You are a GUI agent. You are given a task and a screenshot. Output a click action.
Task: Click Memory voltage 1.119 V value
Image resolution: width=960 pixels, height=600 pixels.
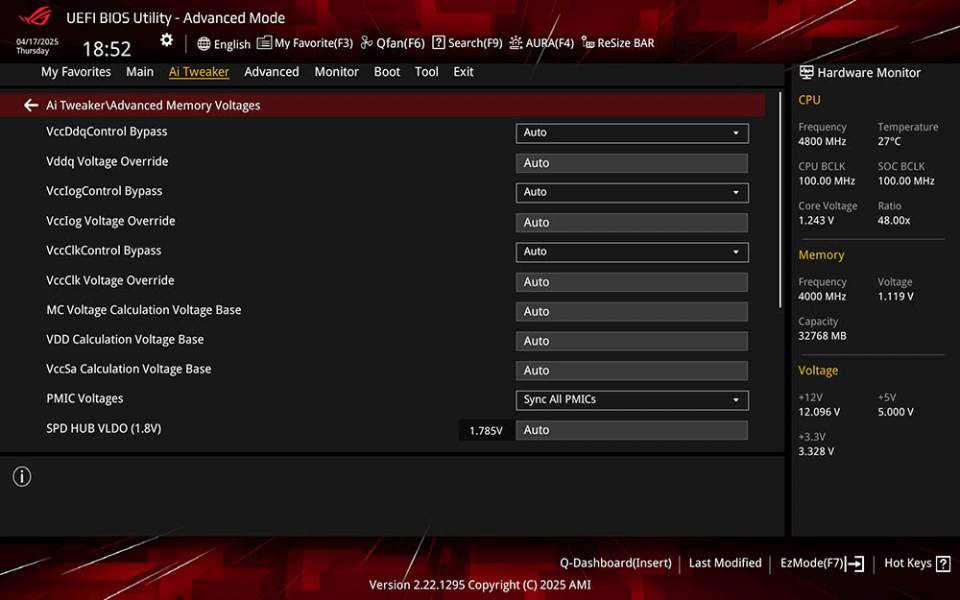pos(896,296)
